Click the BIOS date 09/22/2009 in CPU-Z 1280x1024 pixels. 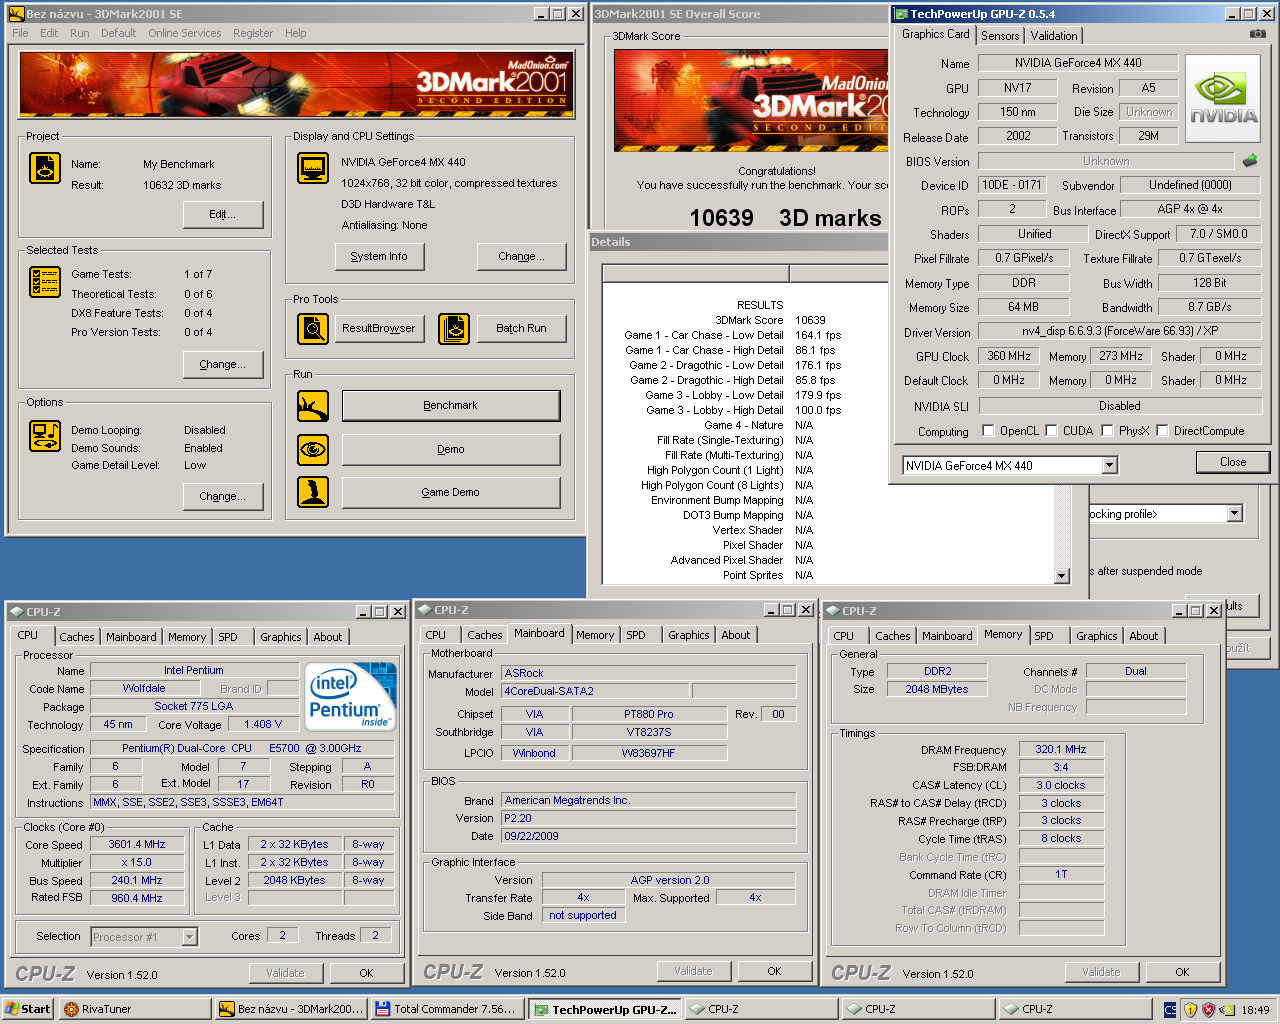point(649,836)
